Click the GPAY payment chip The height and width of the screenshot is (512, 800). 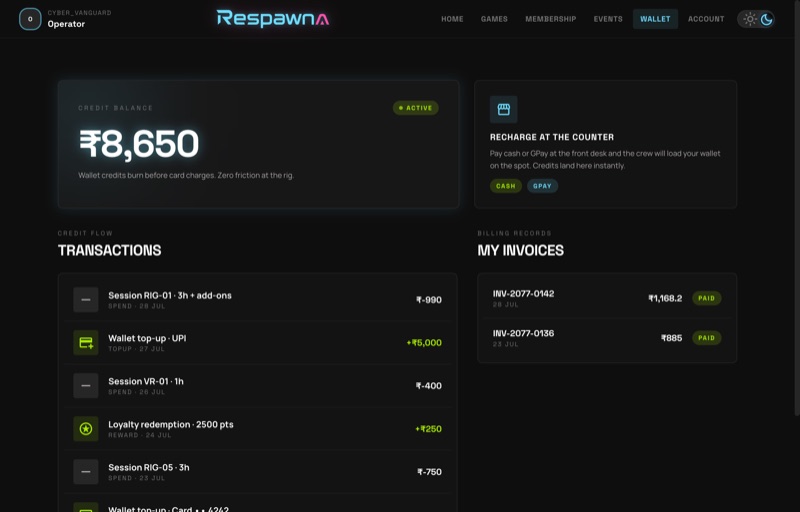tap(542, 186)
